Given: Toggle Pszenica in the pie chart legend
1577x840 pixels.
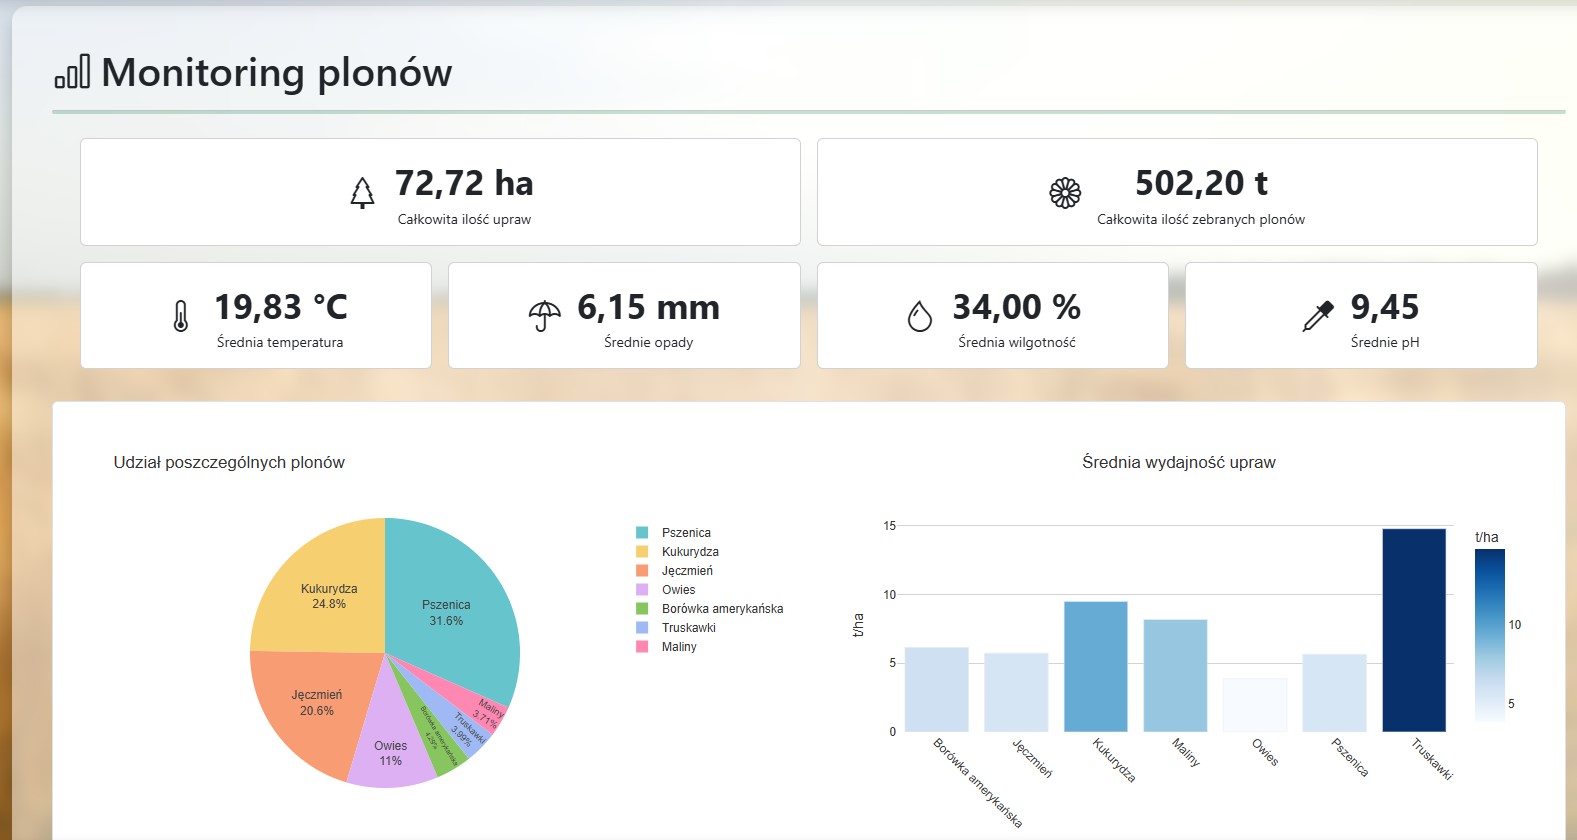Looking at the screenshot, I should pyautogui.click(x=686, y=533).
